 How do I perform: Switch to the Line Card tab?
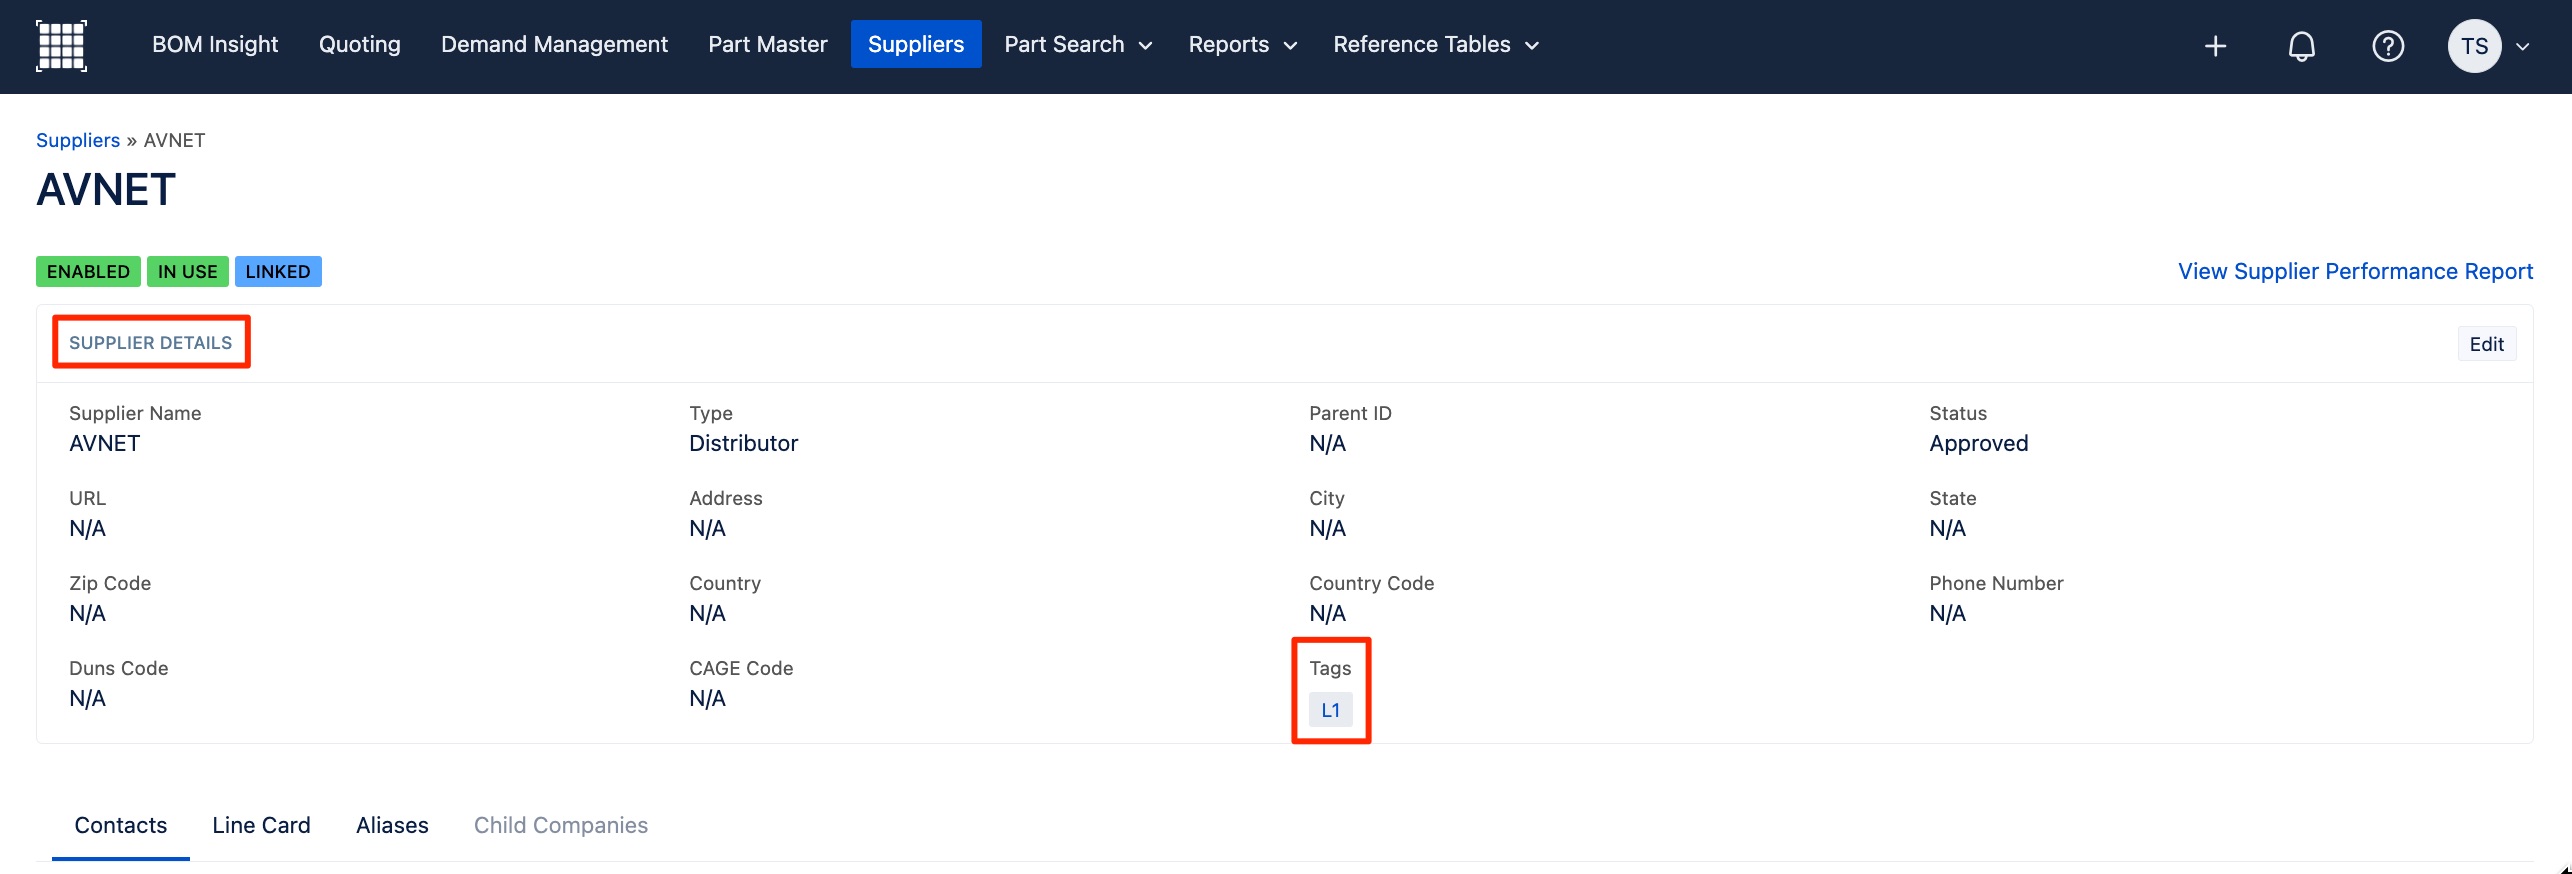click(x=261, y=825)
